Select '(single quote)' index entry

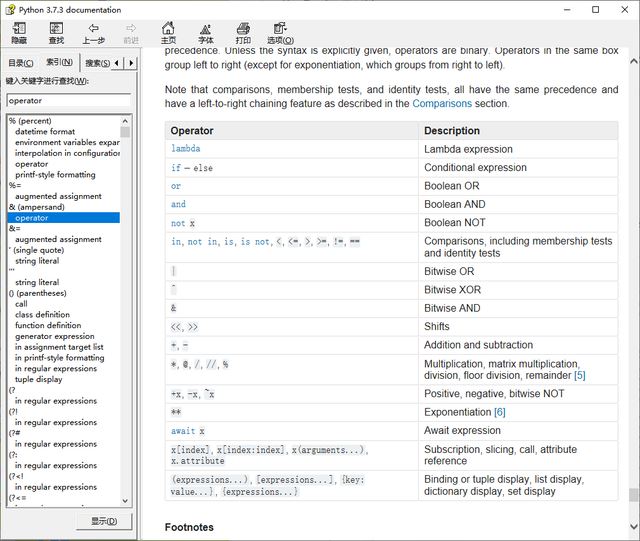point(36,250)
